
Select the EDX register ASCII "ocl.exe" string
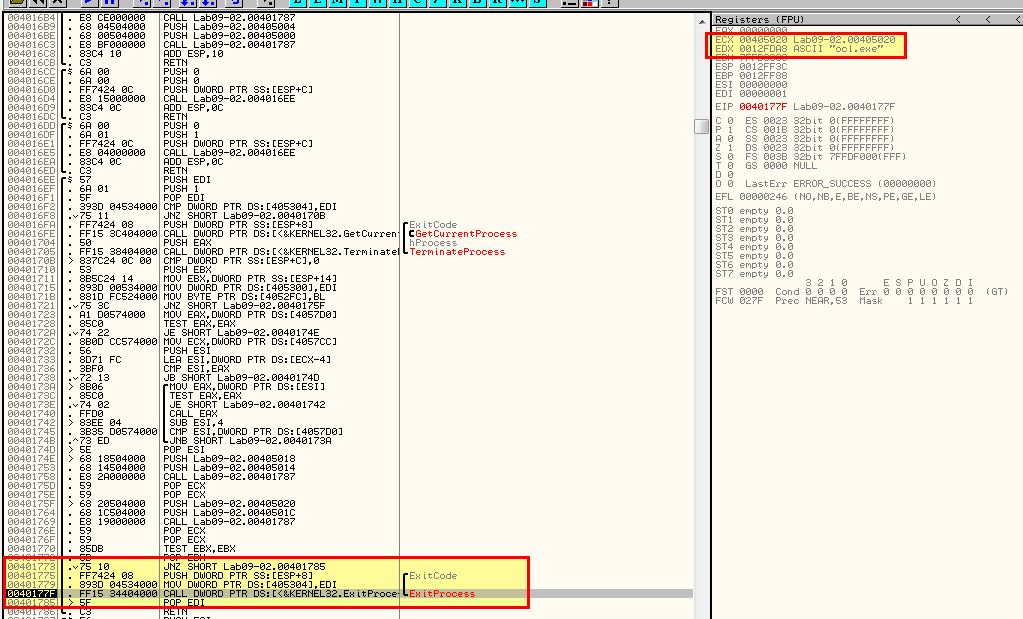pos(838,49)
